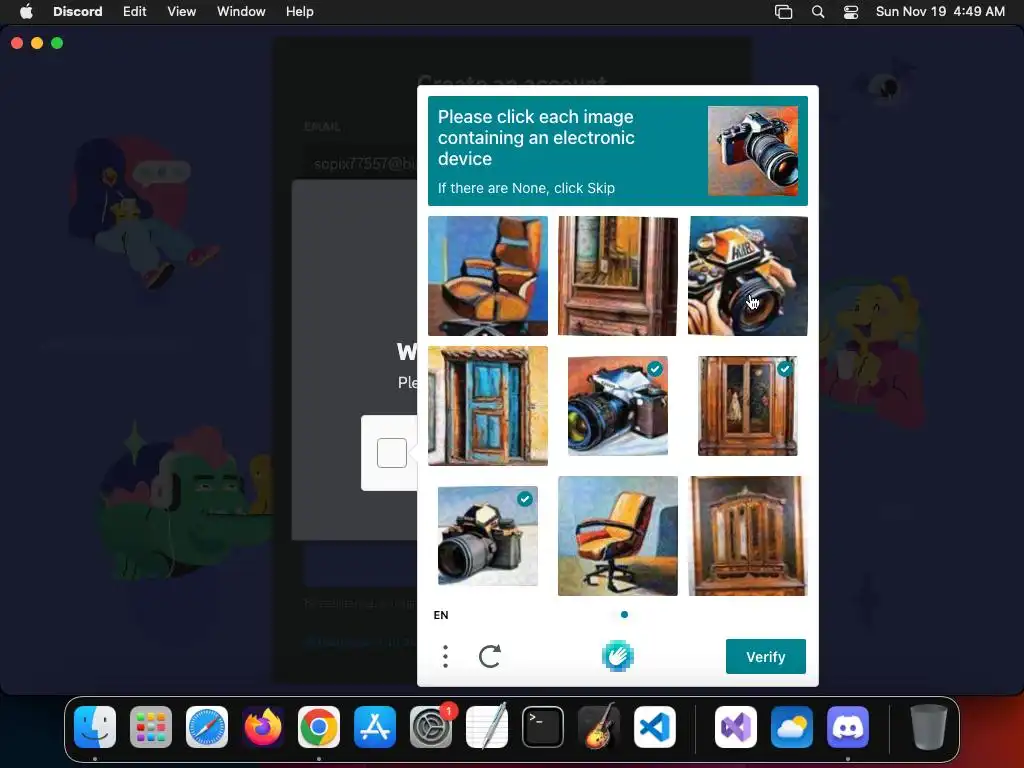Select the blue wooden door image
Image resolution: width=1024 pixels, height=768 pixels.
coord(488,406)
